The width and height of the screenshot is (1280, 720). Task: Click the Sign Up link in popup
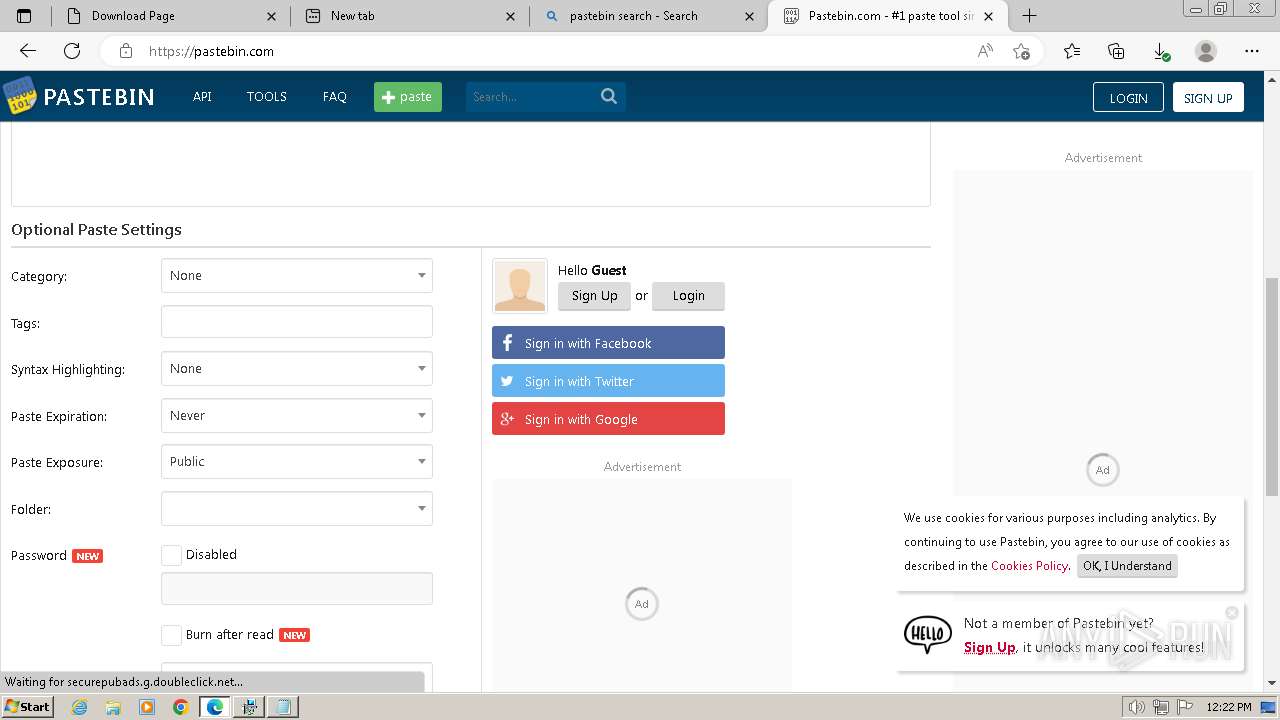pos(990,648)
